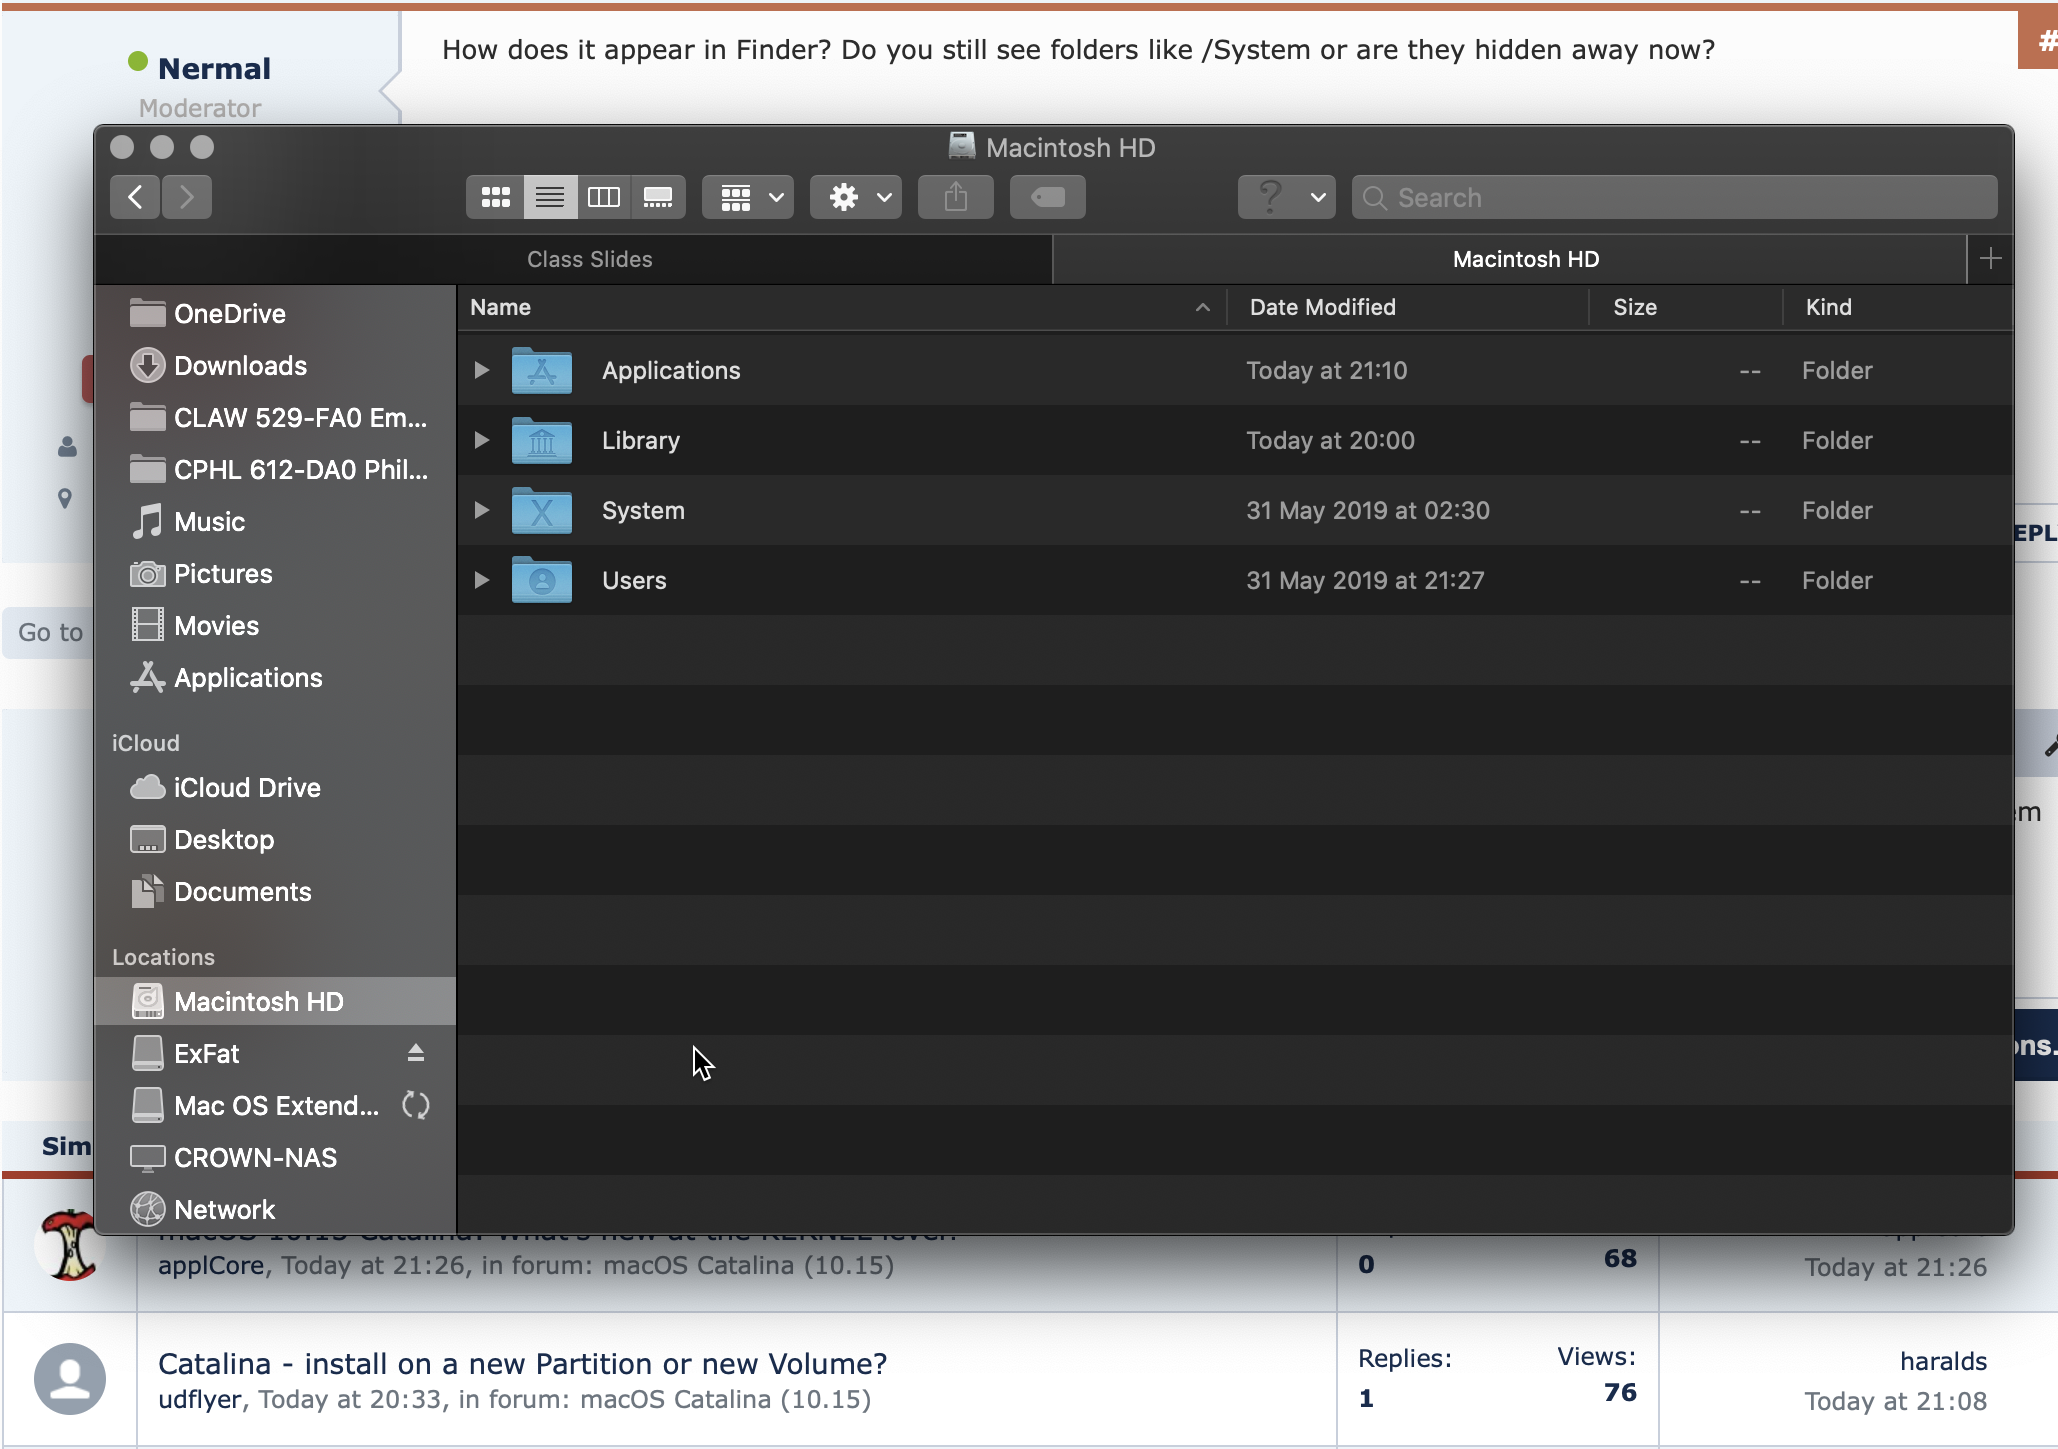This screenshot has height=1449, width=2058.
Task: Open udflyer's profile link in forum
Action: tap(200, 1399)
